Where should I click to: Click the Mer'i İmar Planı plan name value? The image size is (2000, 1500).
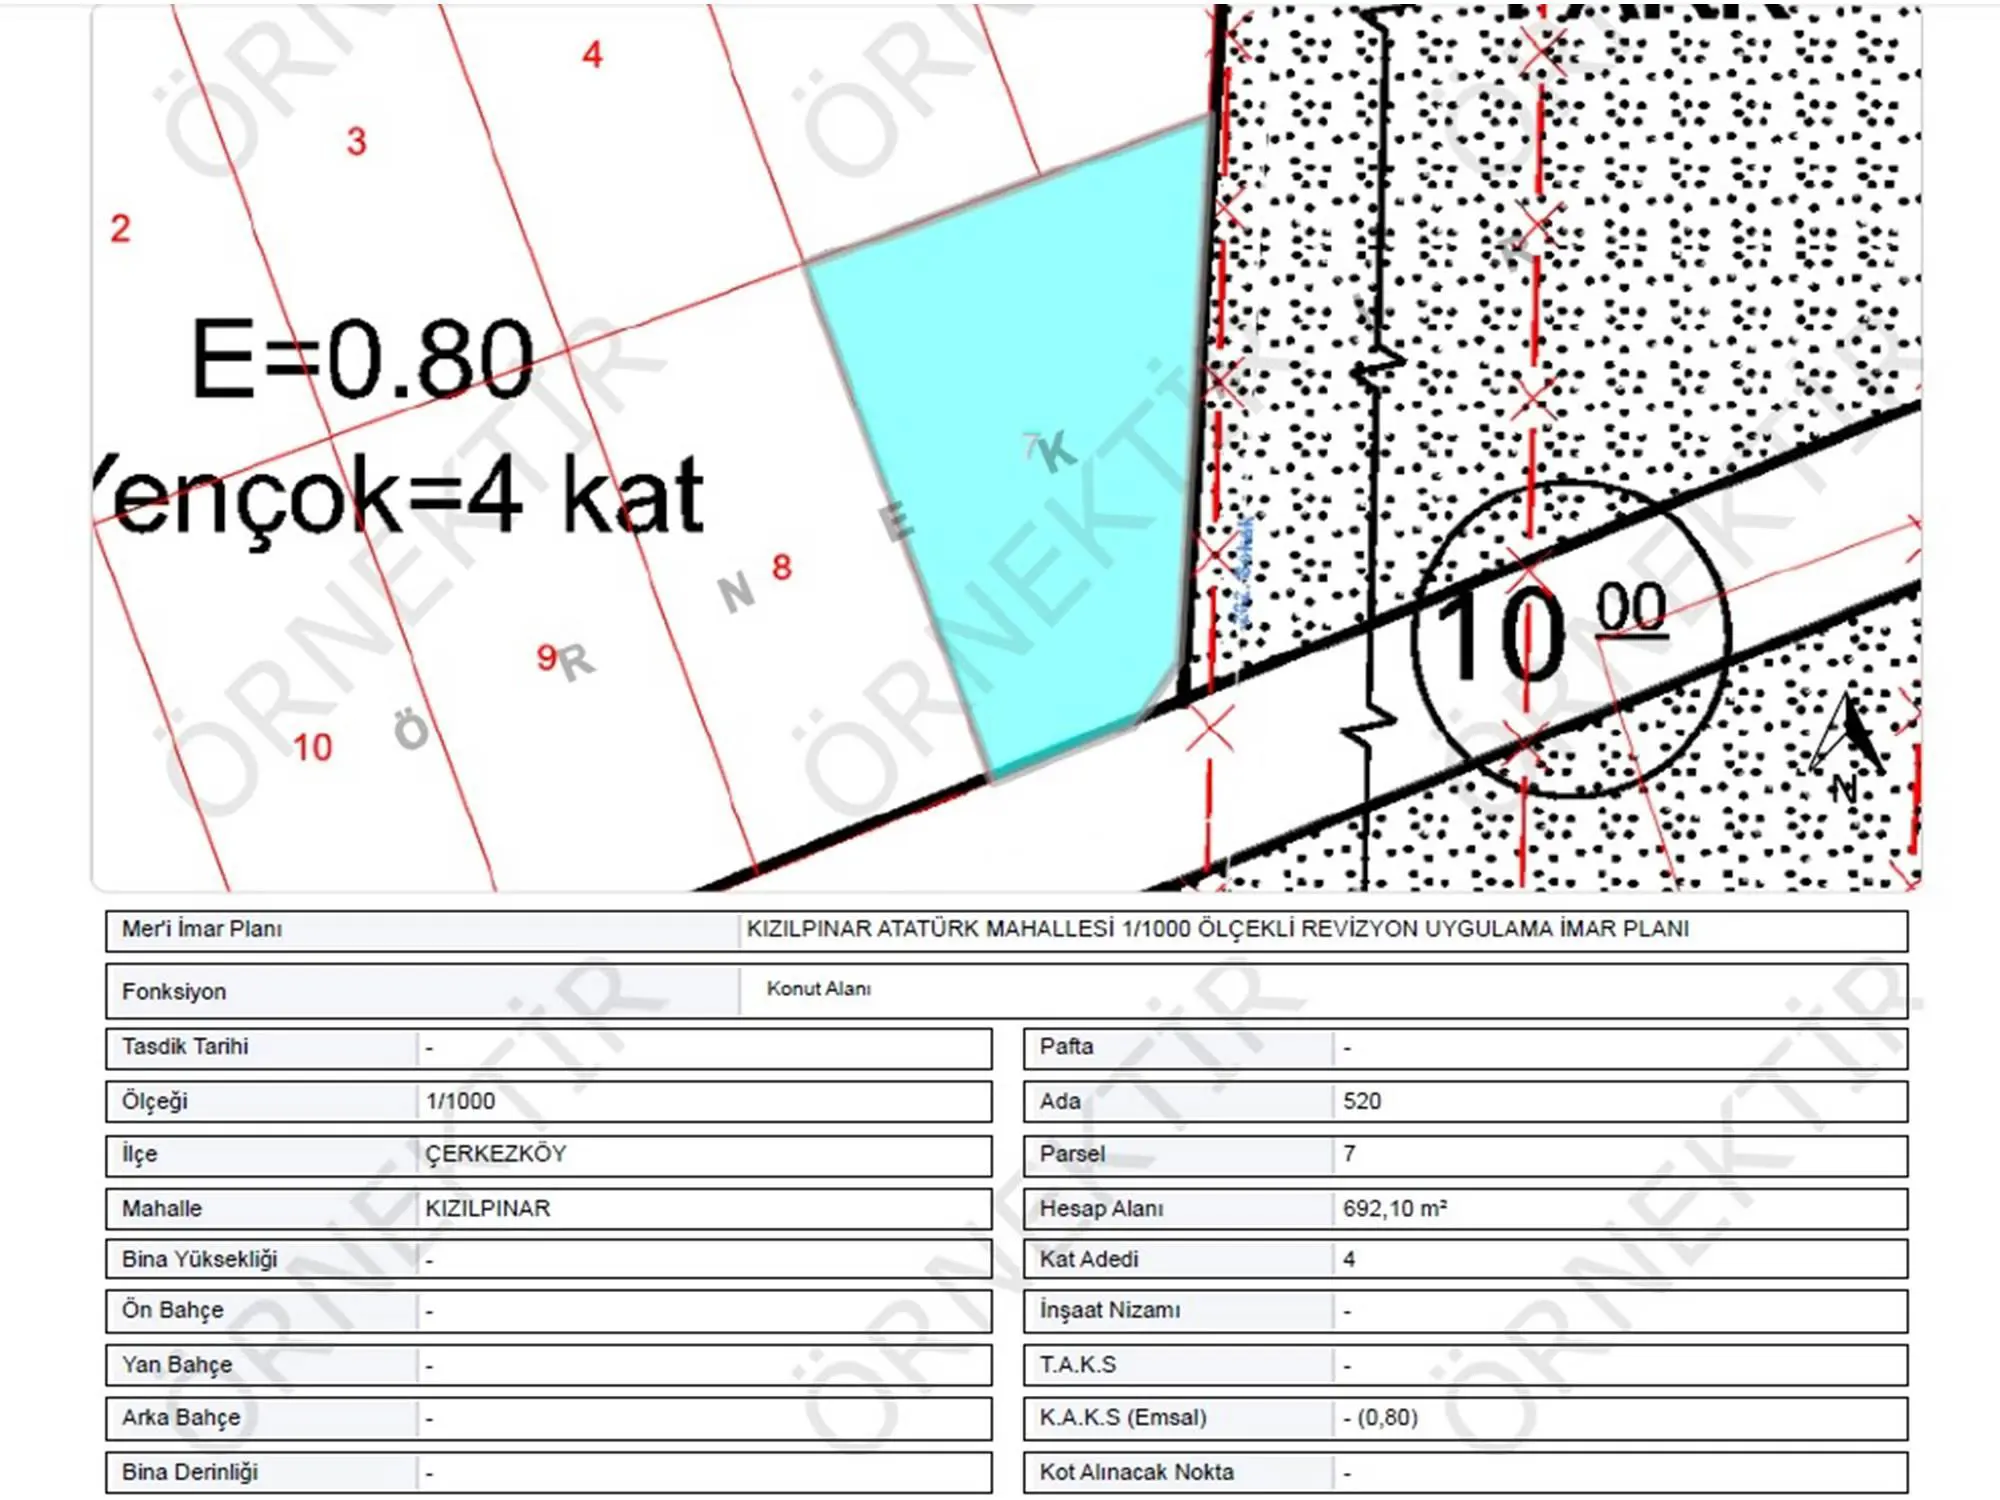(x=1217, y=929)
